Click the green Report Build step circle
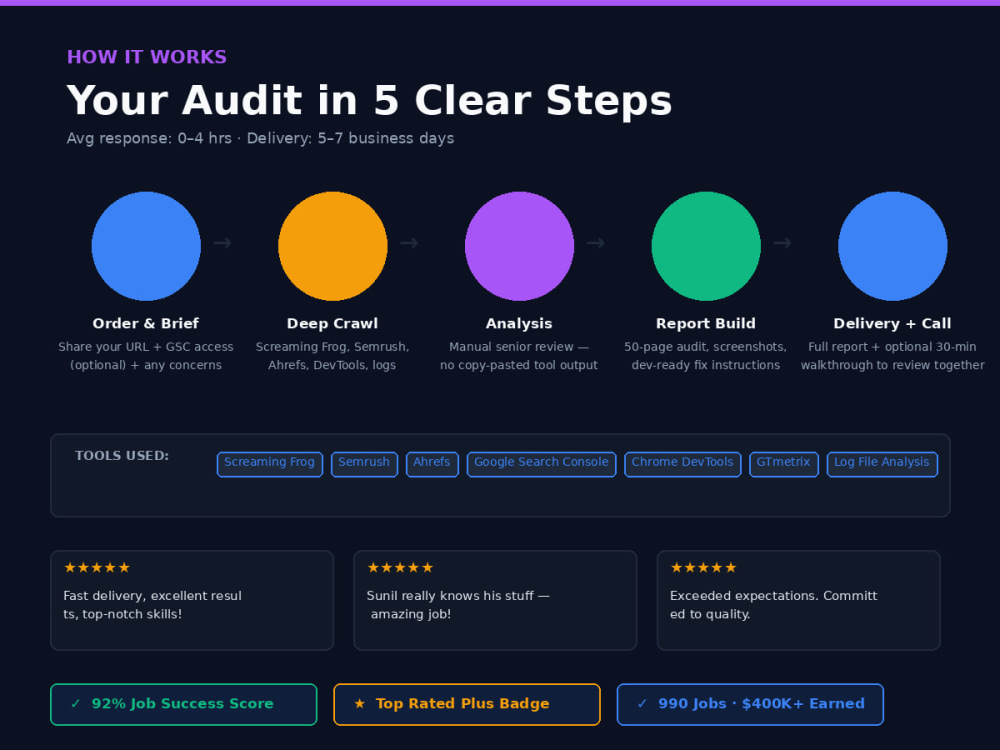Screen dimensions: 1000x750 point(706,246)
